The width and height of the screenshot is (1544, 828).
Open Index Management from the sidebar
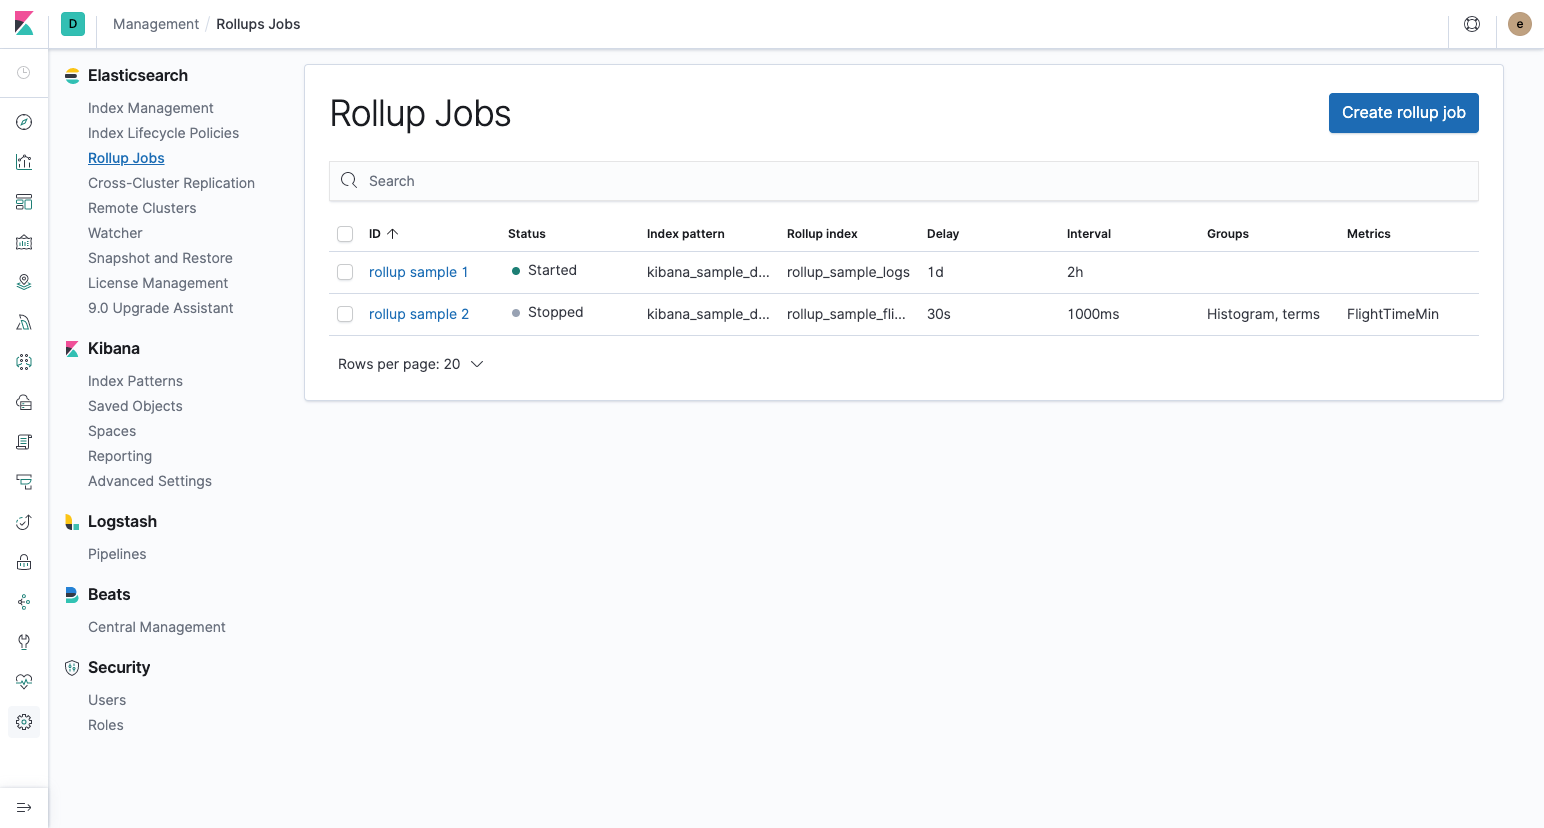click(x=150, y=107)
